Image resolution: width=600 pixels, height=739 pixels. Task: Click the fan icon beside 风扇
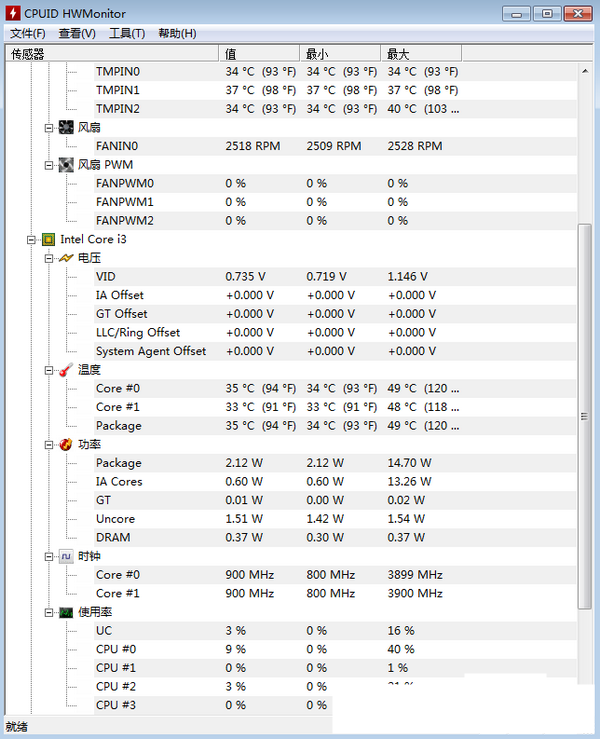pyautogui.click(x=66, y=127)
